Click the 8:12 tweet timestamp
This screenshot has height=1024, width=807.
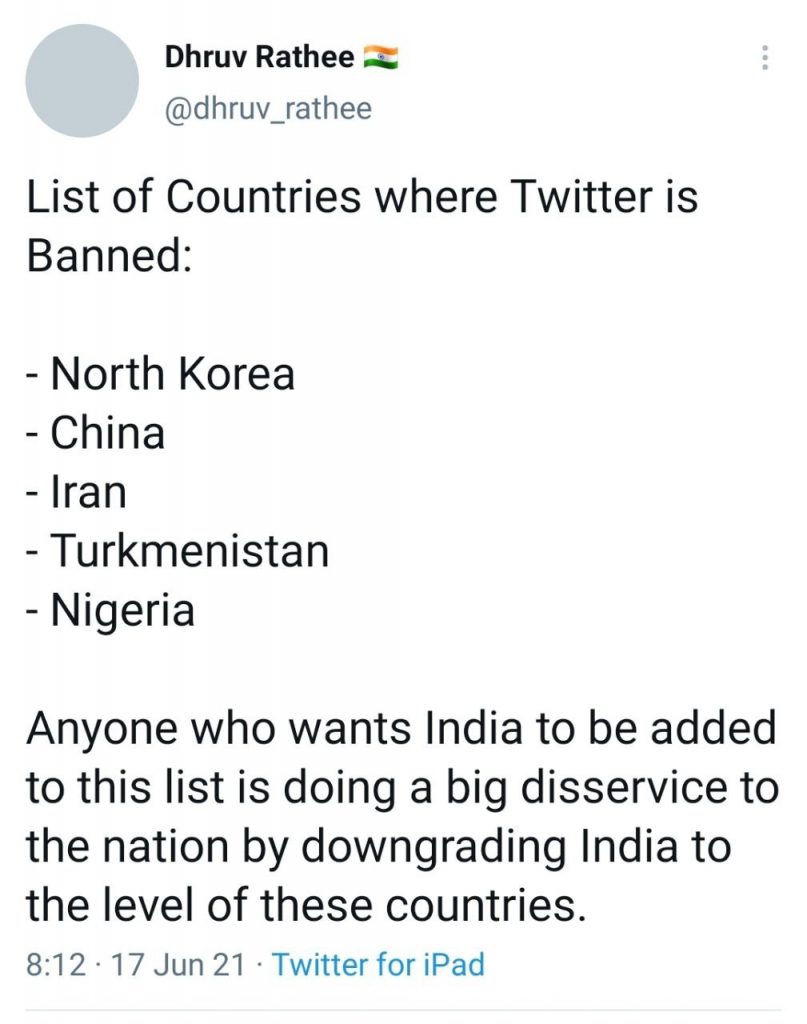51,965
